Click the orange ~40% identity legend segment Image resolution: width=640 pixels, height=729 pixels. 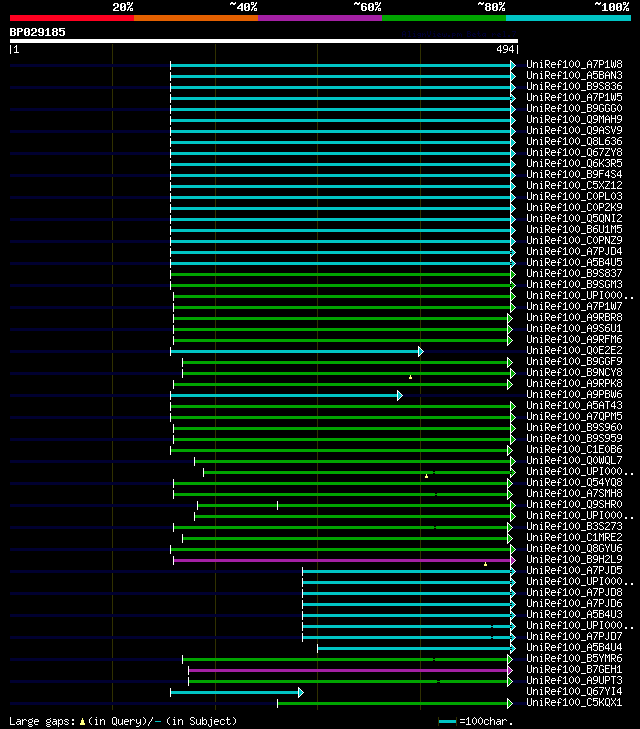196,18
